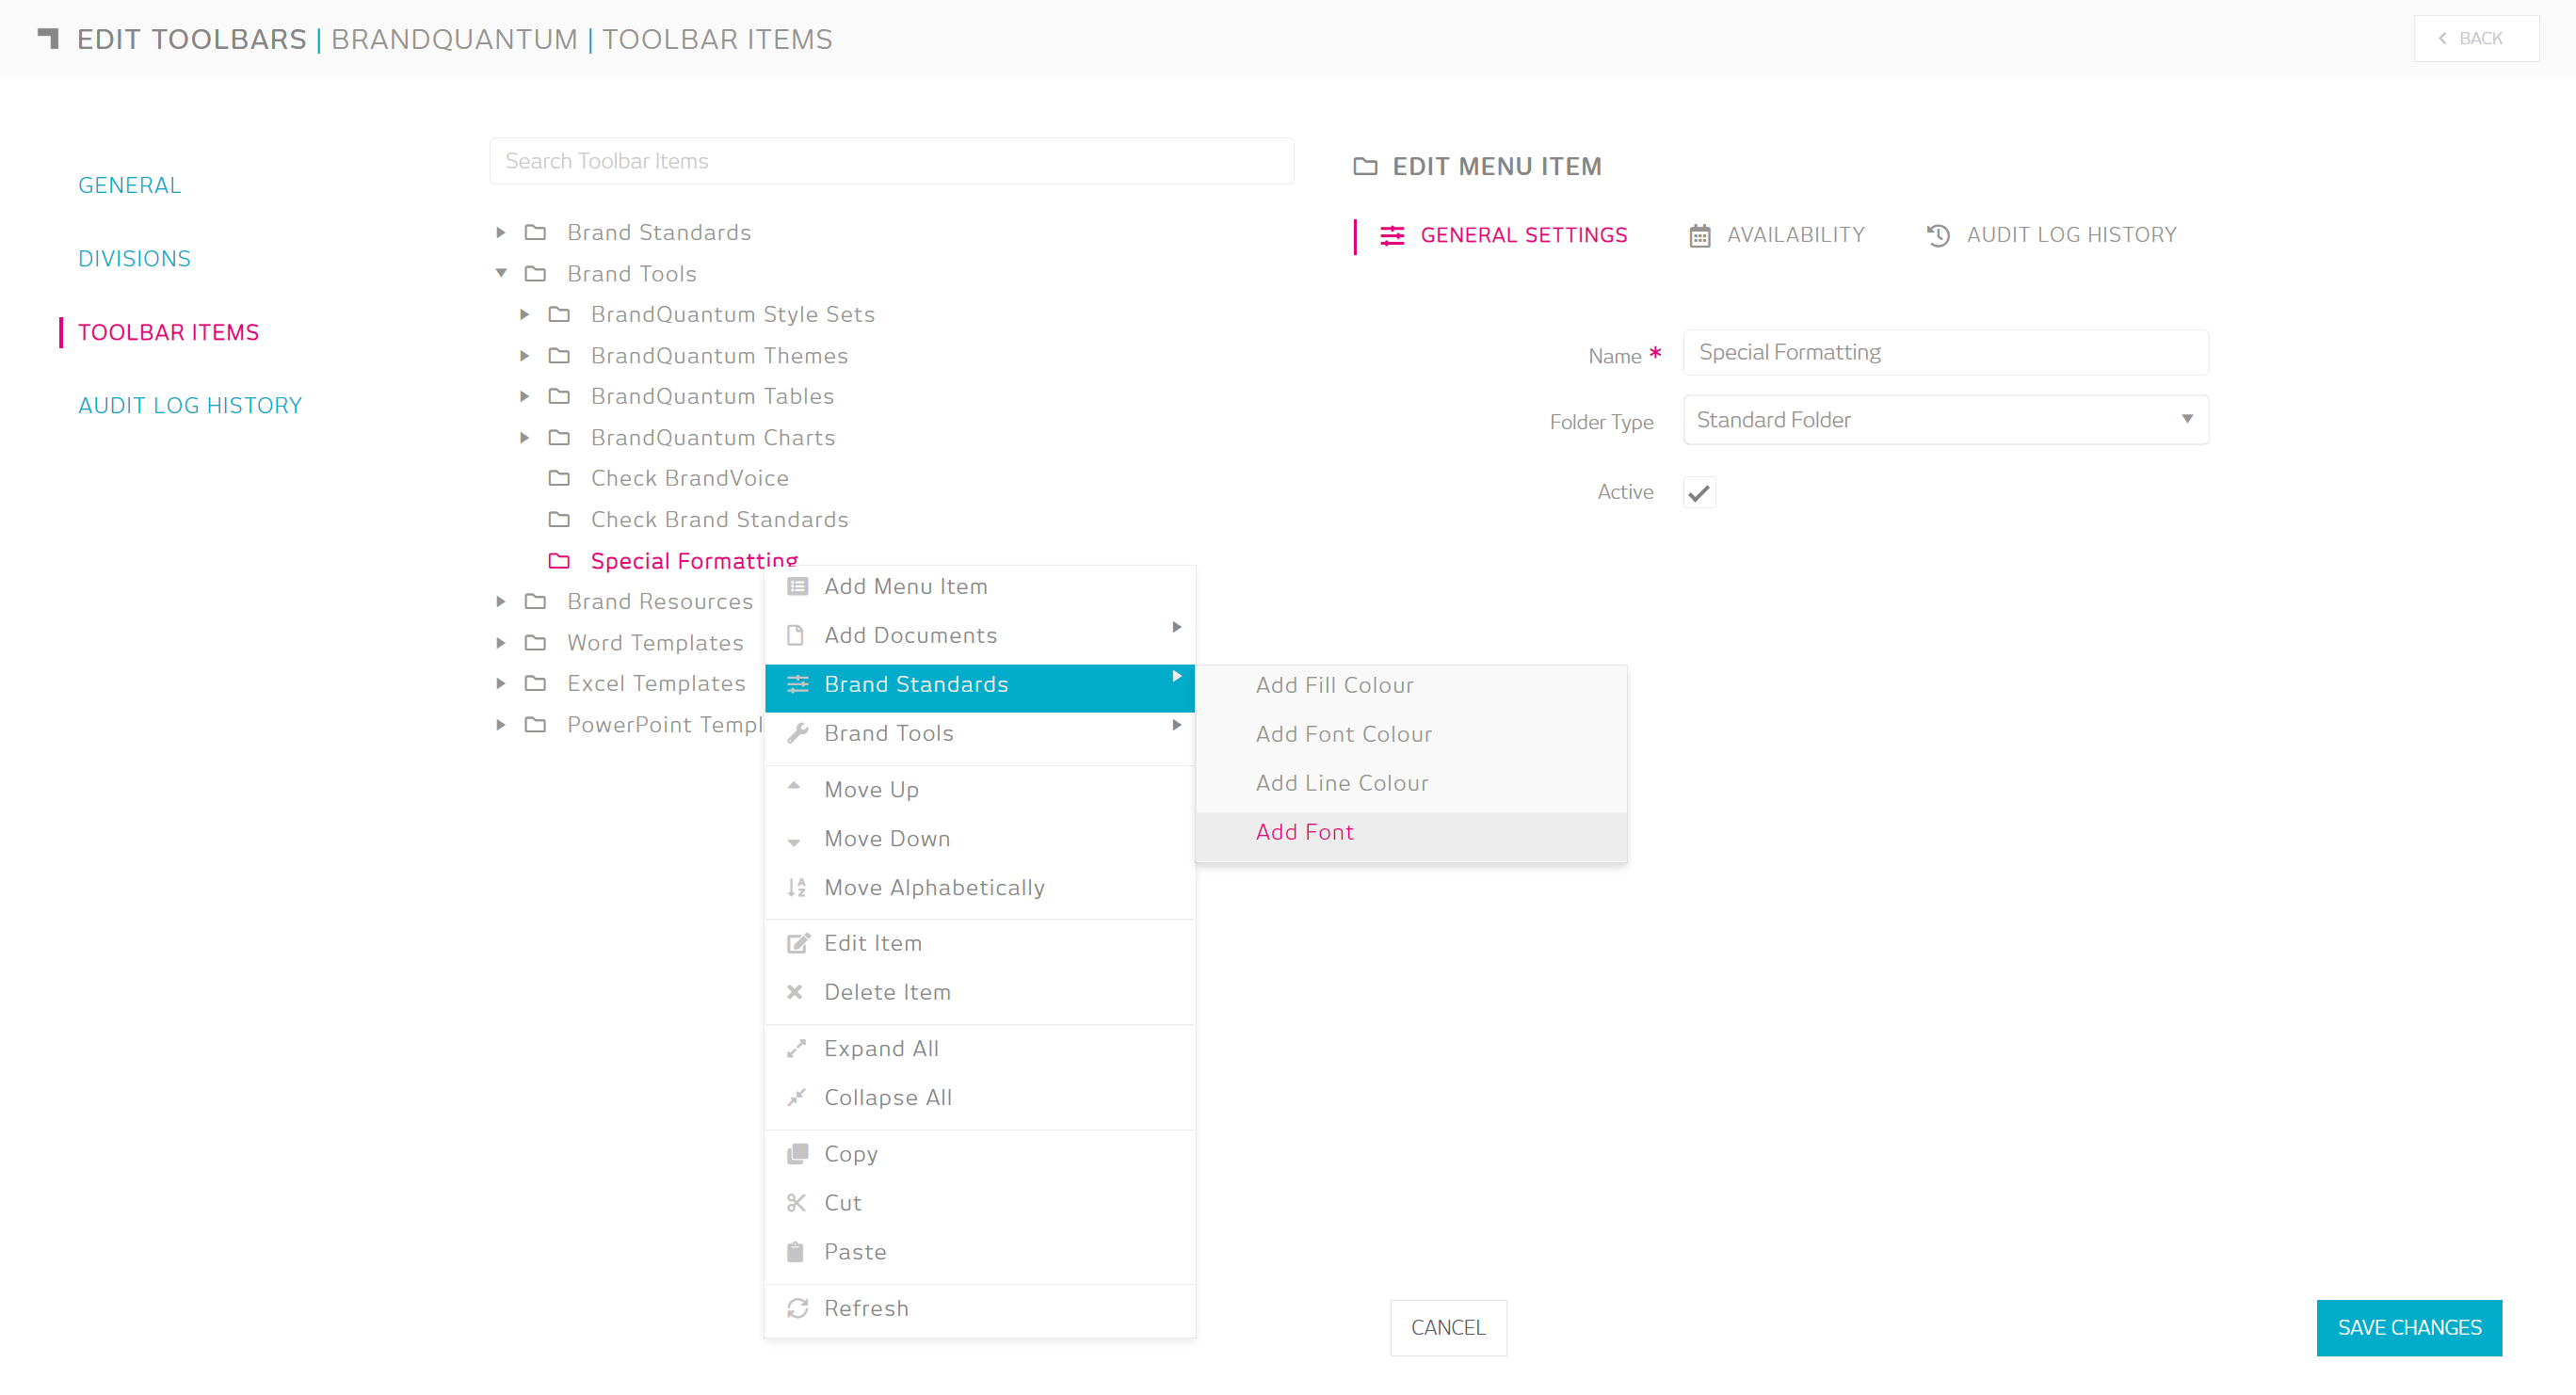2576x1395 pixels.
Task: Click the scissors Cut icon
Action: [x=796, y=1202]
